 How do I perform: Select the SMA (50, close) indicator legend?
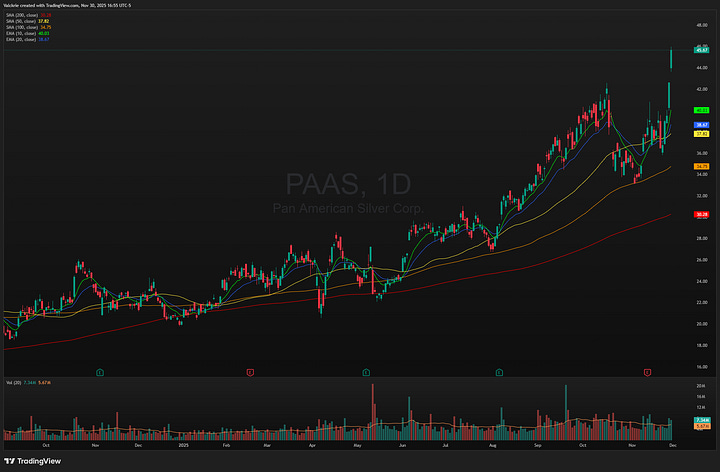tap(28, 21)
